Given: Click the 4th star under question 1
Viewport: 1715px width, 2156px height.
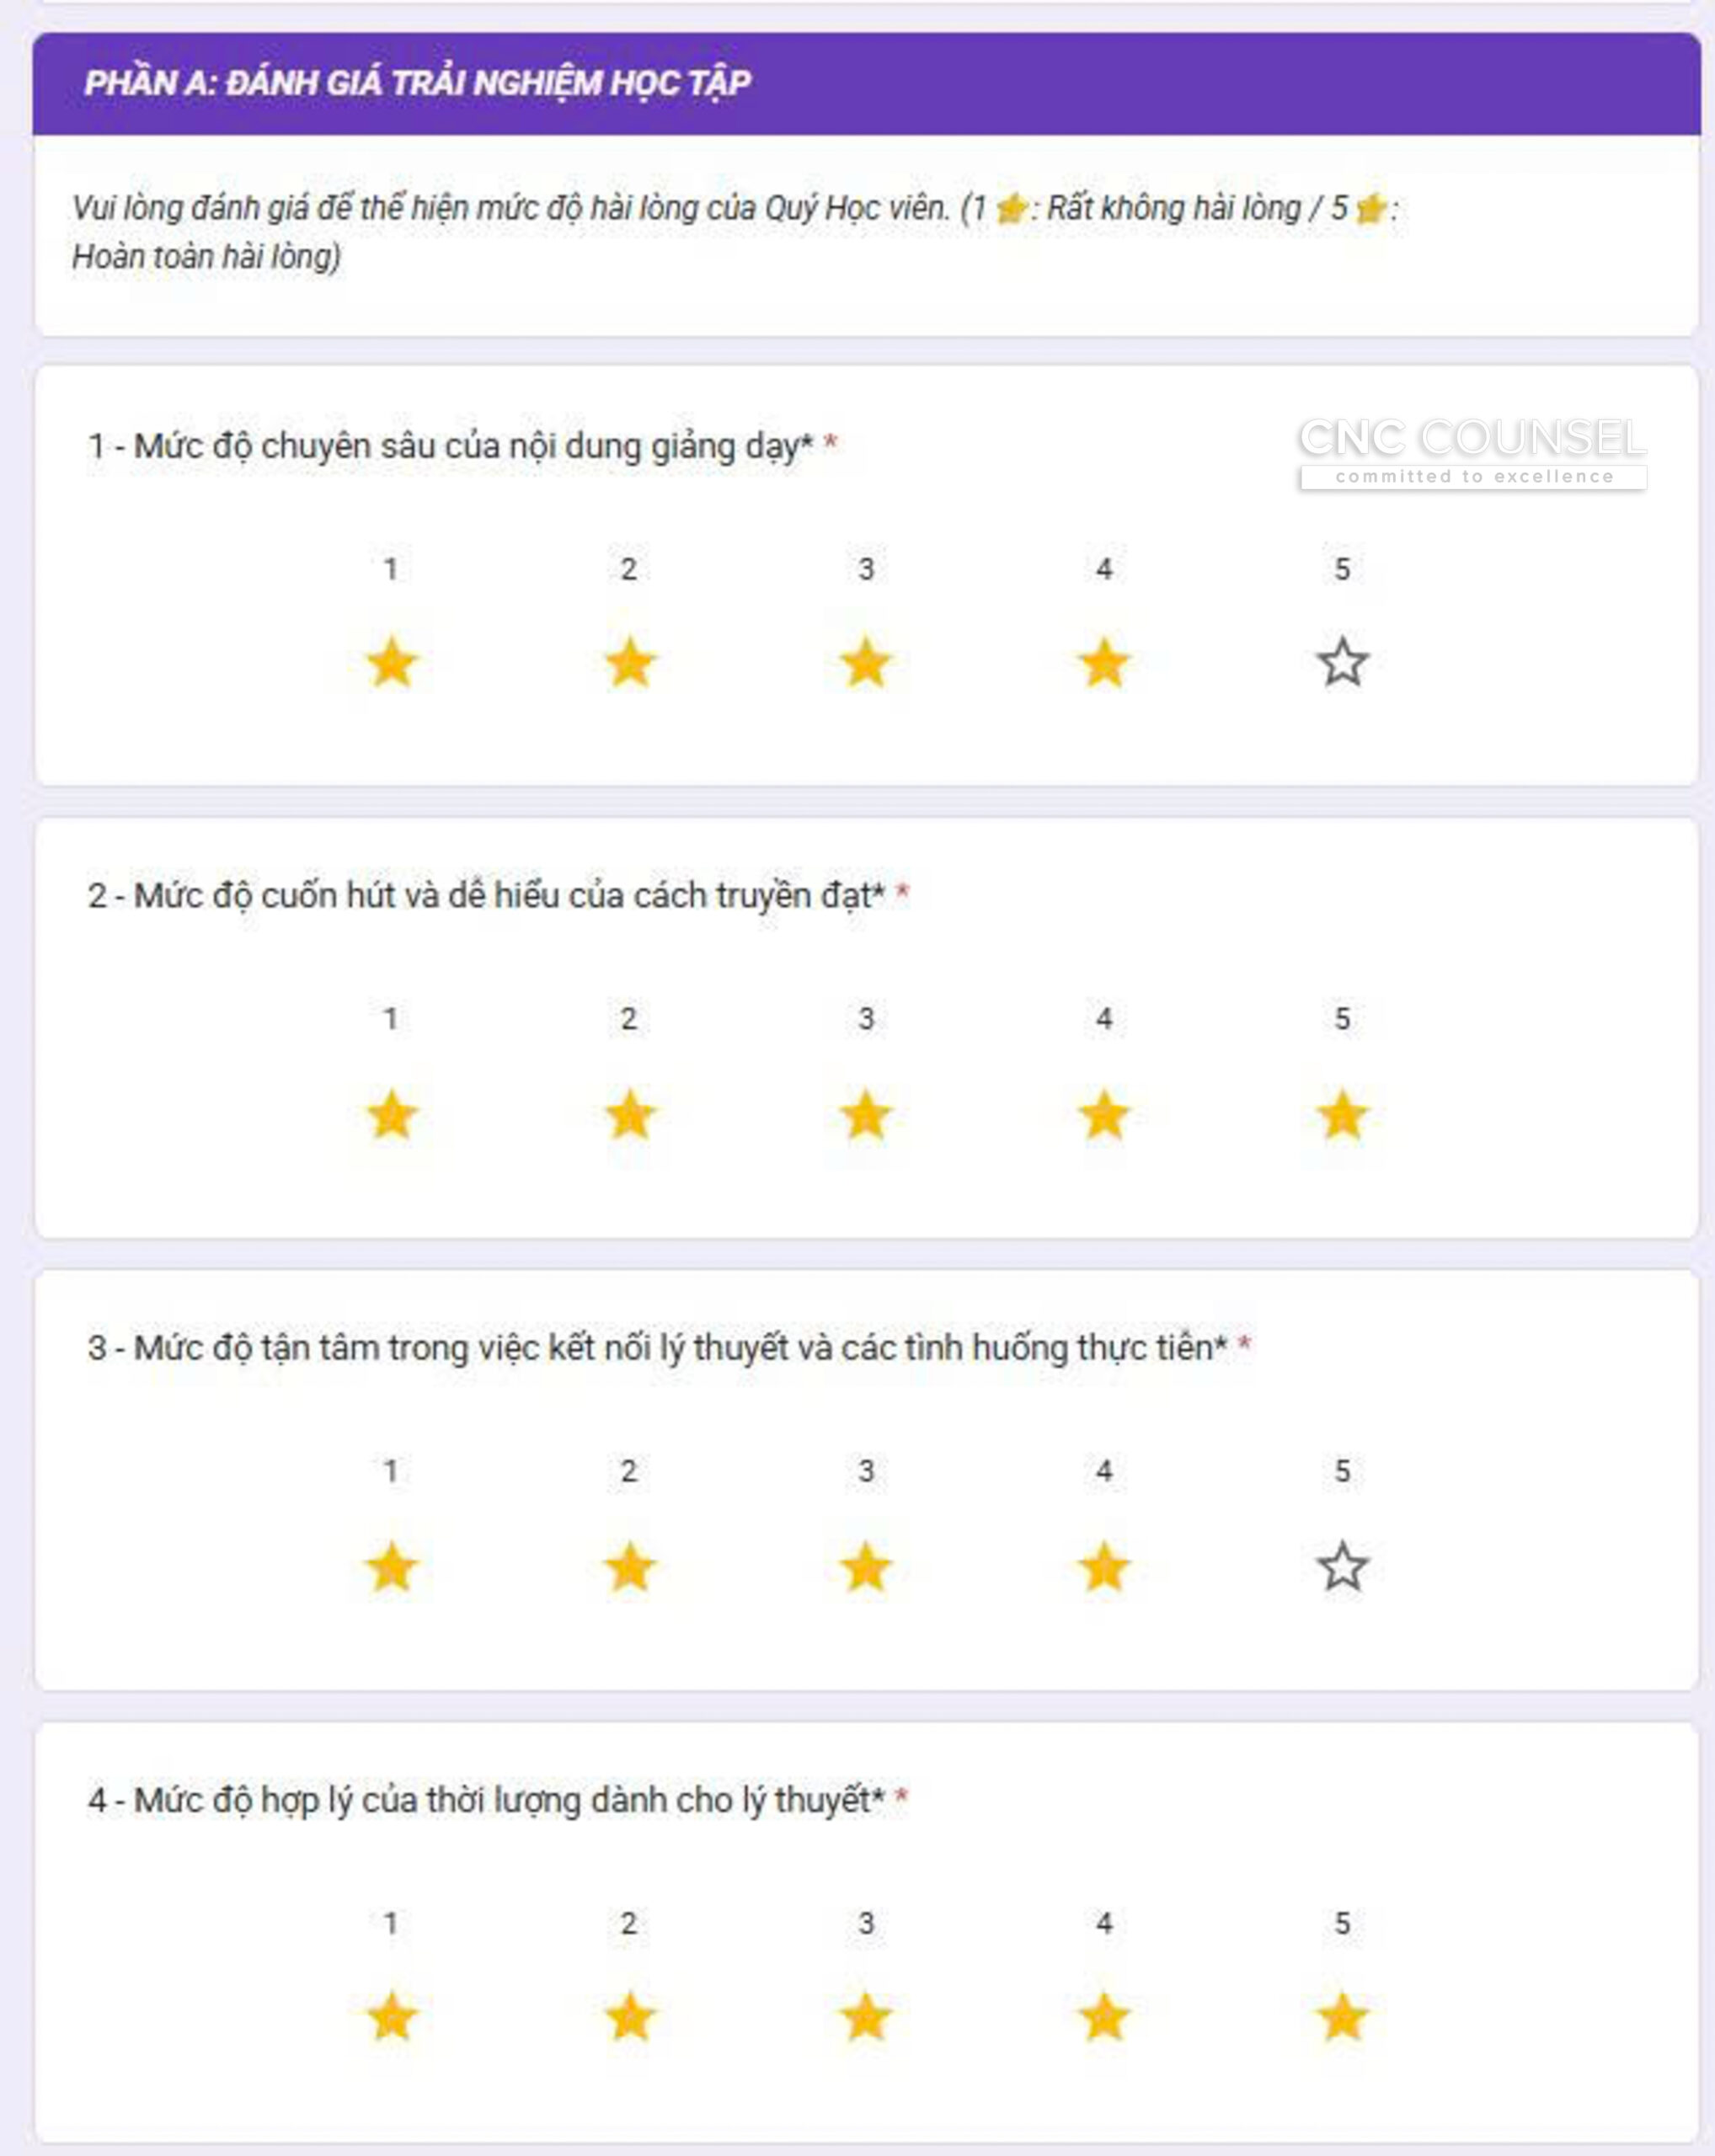Looking at the screenshot, I should point(1104,663).
